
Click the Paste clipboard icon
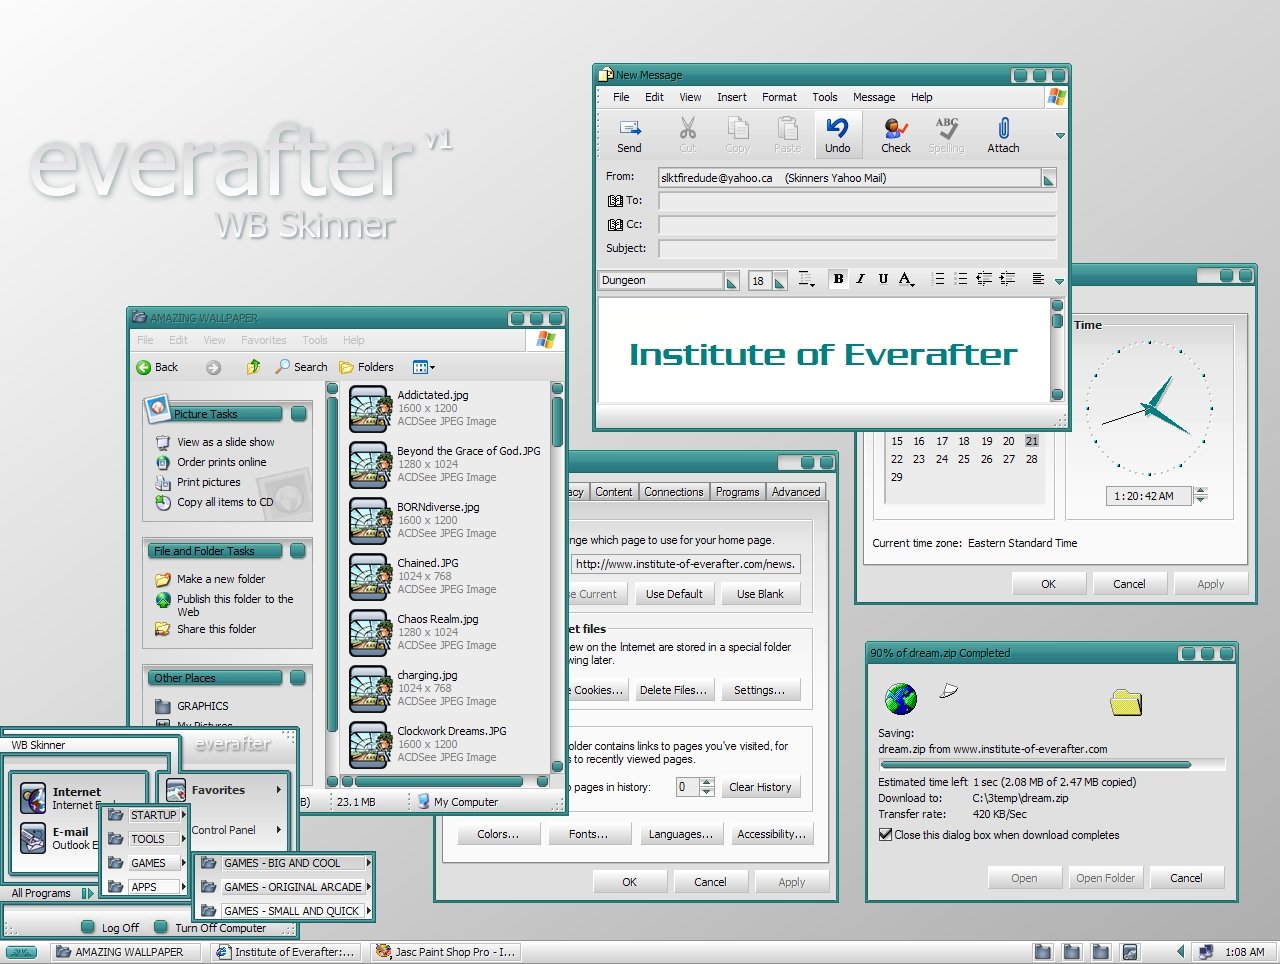(788, 128)
